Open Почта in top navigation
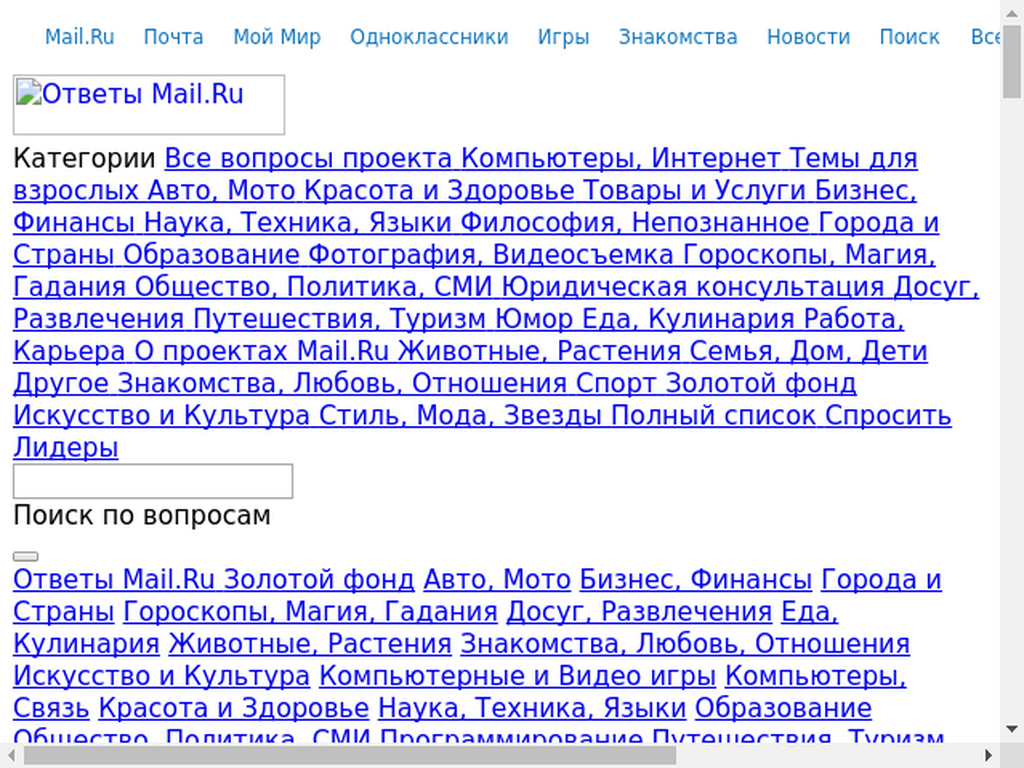Image resolution: width=1024 pixels, height=768 pixels. pos(174,37)
